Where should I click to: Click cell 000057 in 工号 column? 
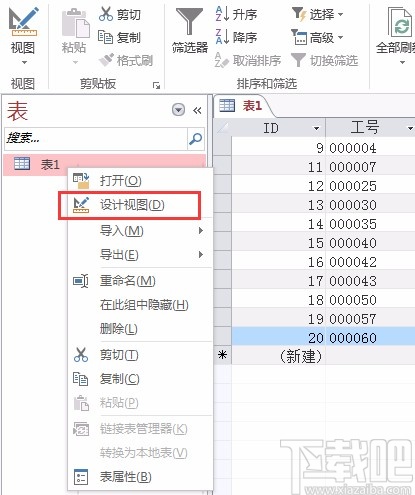click(370, 319)
